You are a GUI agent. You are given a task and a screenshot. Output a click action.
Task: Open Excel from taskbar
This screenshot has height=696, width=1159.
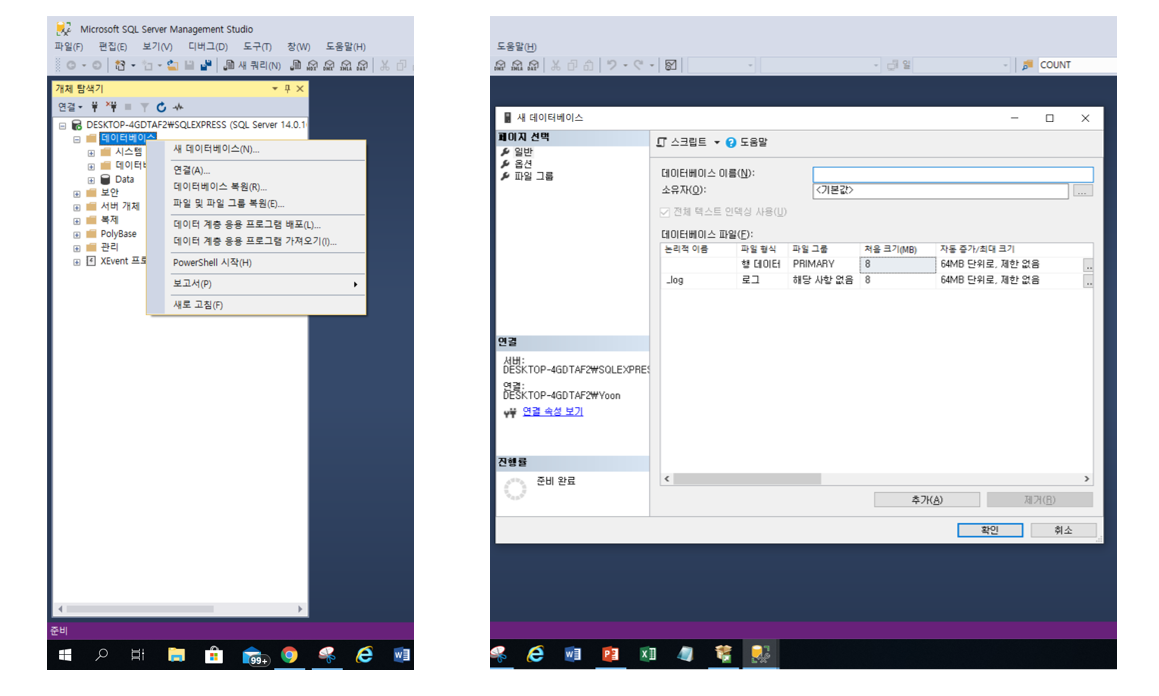tap(648, 654)
